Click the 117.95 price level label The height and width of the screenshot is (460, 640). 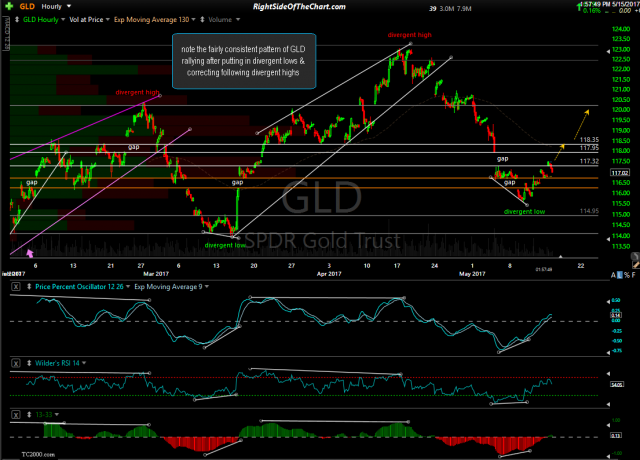[589, 148]
